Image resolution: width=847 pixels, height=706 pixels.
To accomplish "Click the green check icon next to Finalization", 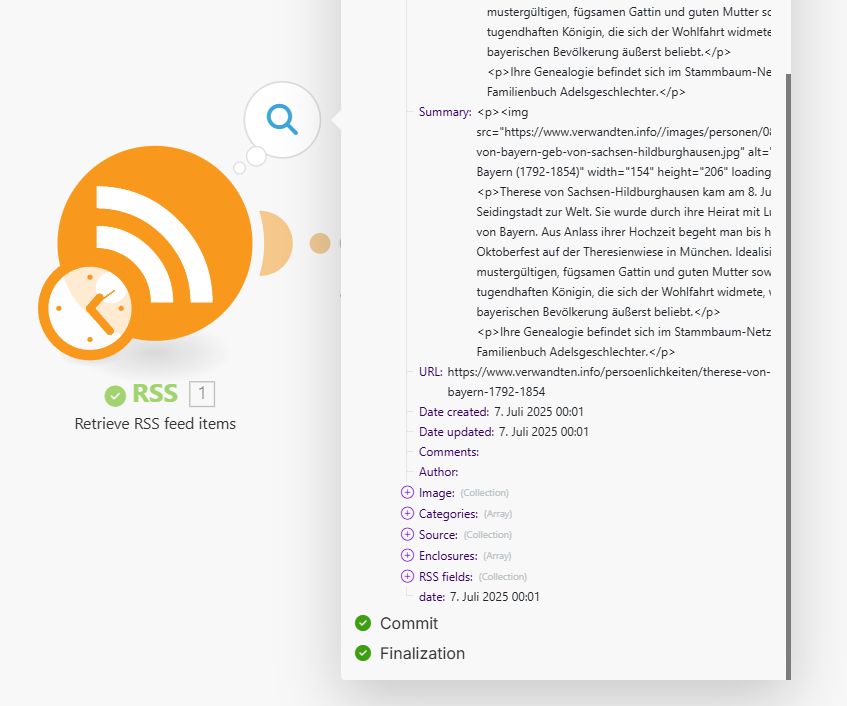I will [x=363, y=654].
